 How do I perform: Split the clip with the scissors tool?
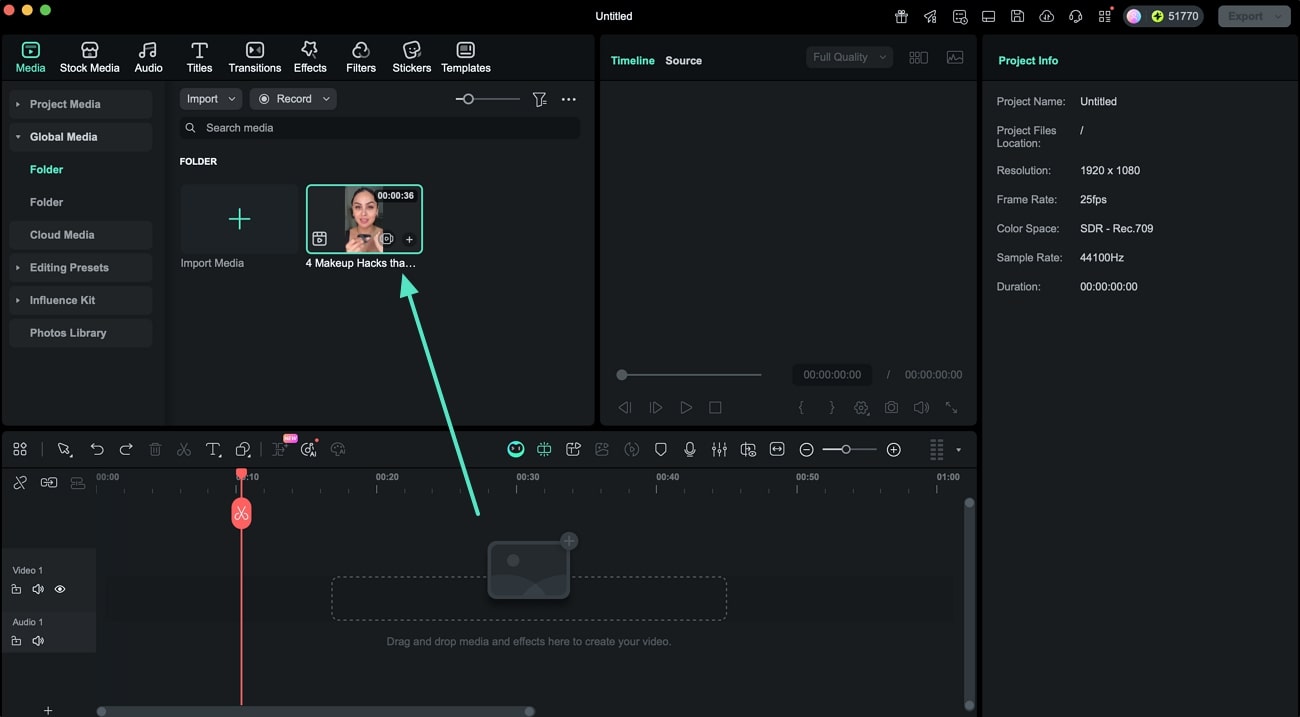pos(184,449)
